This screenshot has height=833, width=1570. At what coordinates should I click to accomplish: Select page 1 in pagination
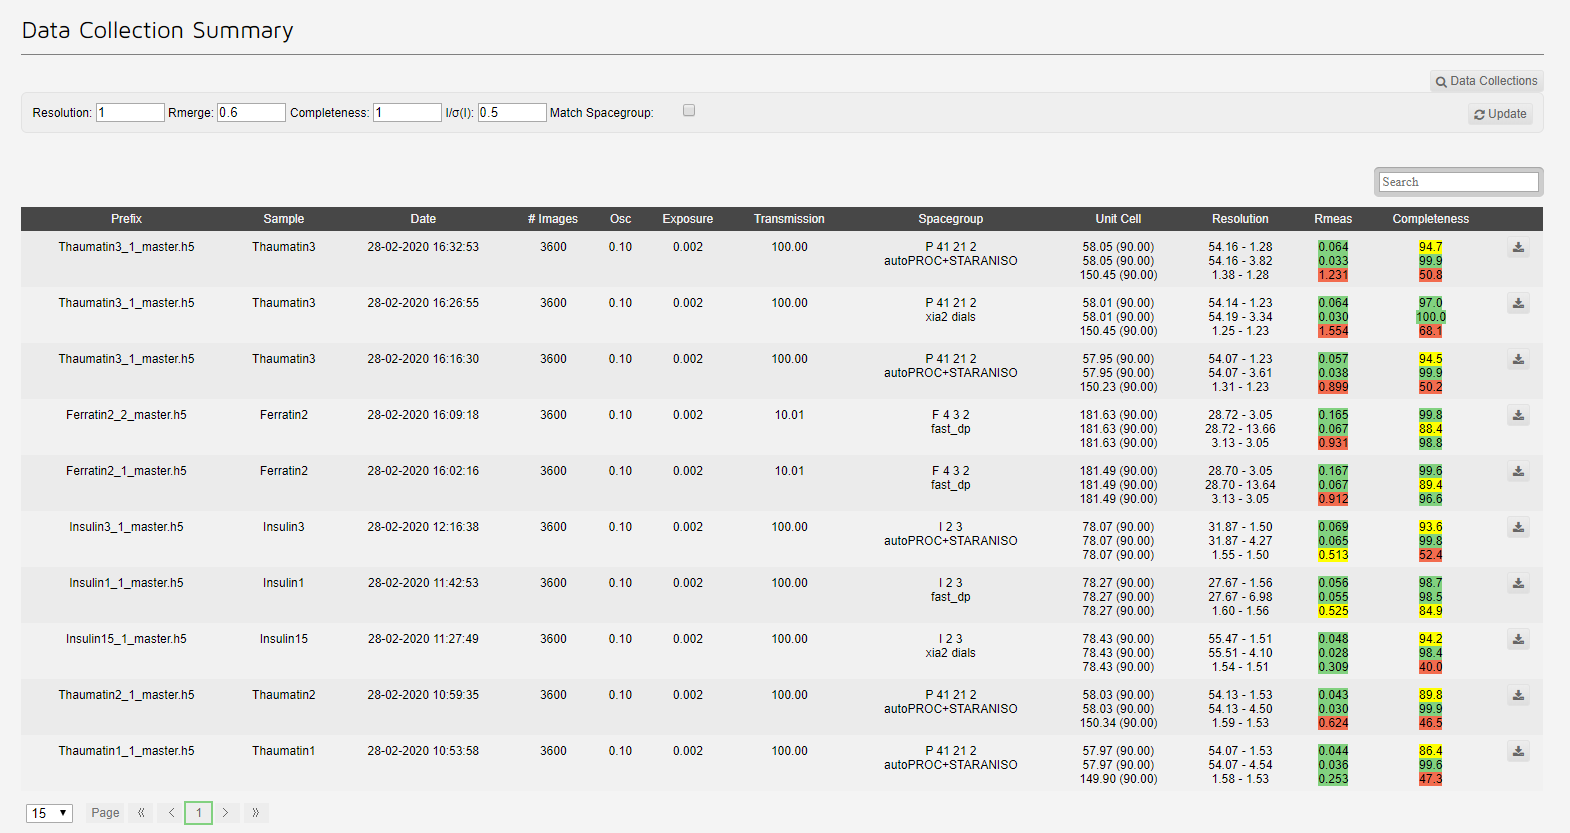(x=199, y=813)
